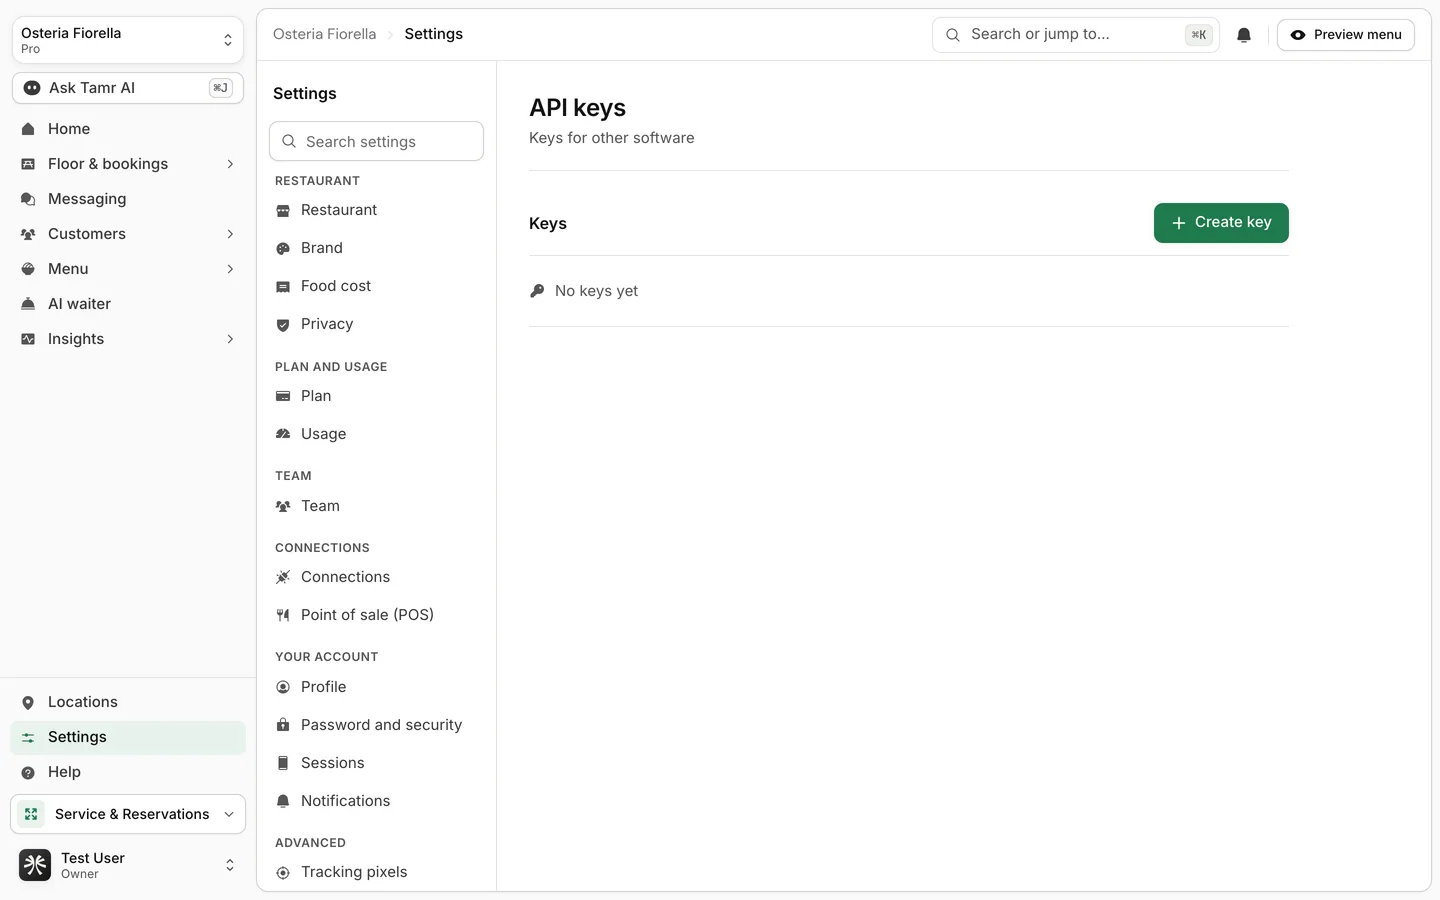Image resolution: width=1440 pixels, height=900 pixels.
Task: Click the Preview menu button label
Action: click(1358, 35)
